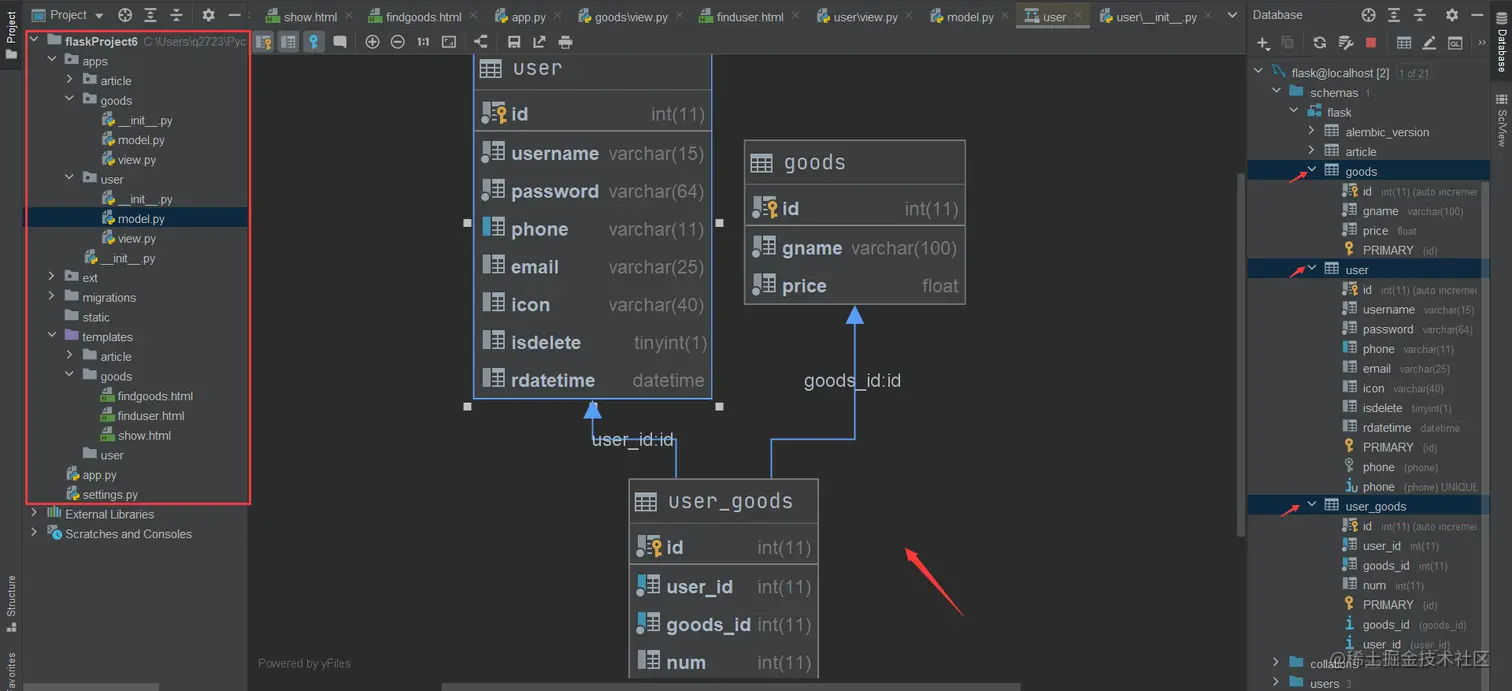Toggle Columns display in diagram

288,42
